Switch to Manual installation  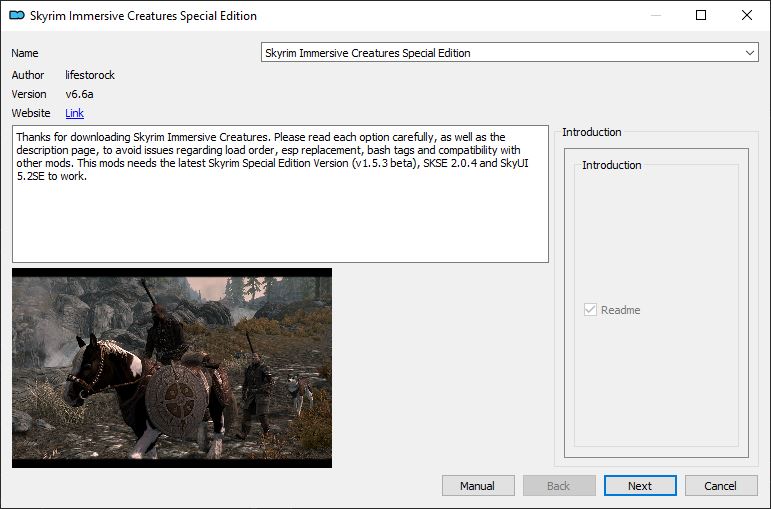click(x=478, y=486)
